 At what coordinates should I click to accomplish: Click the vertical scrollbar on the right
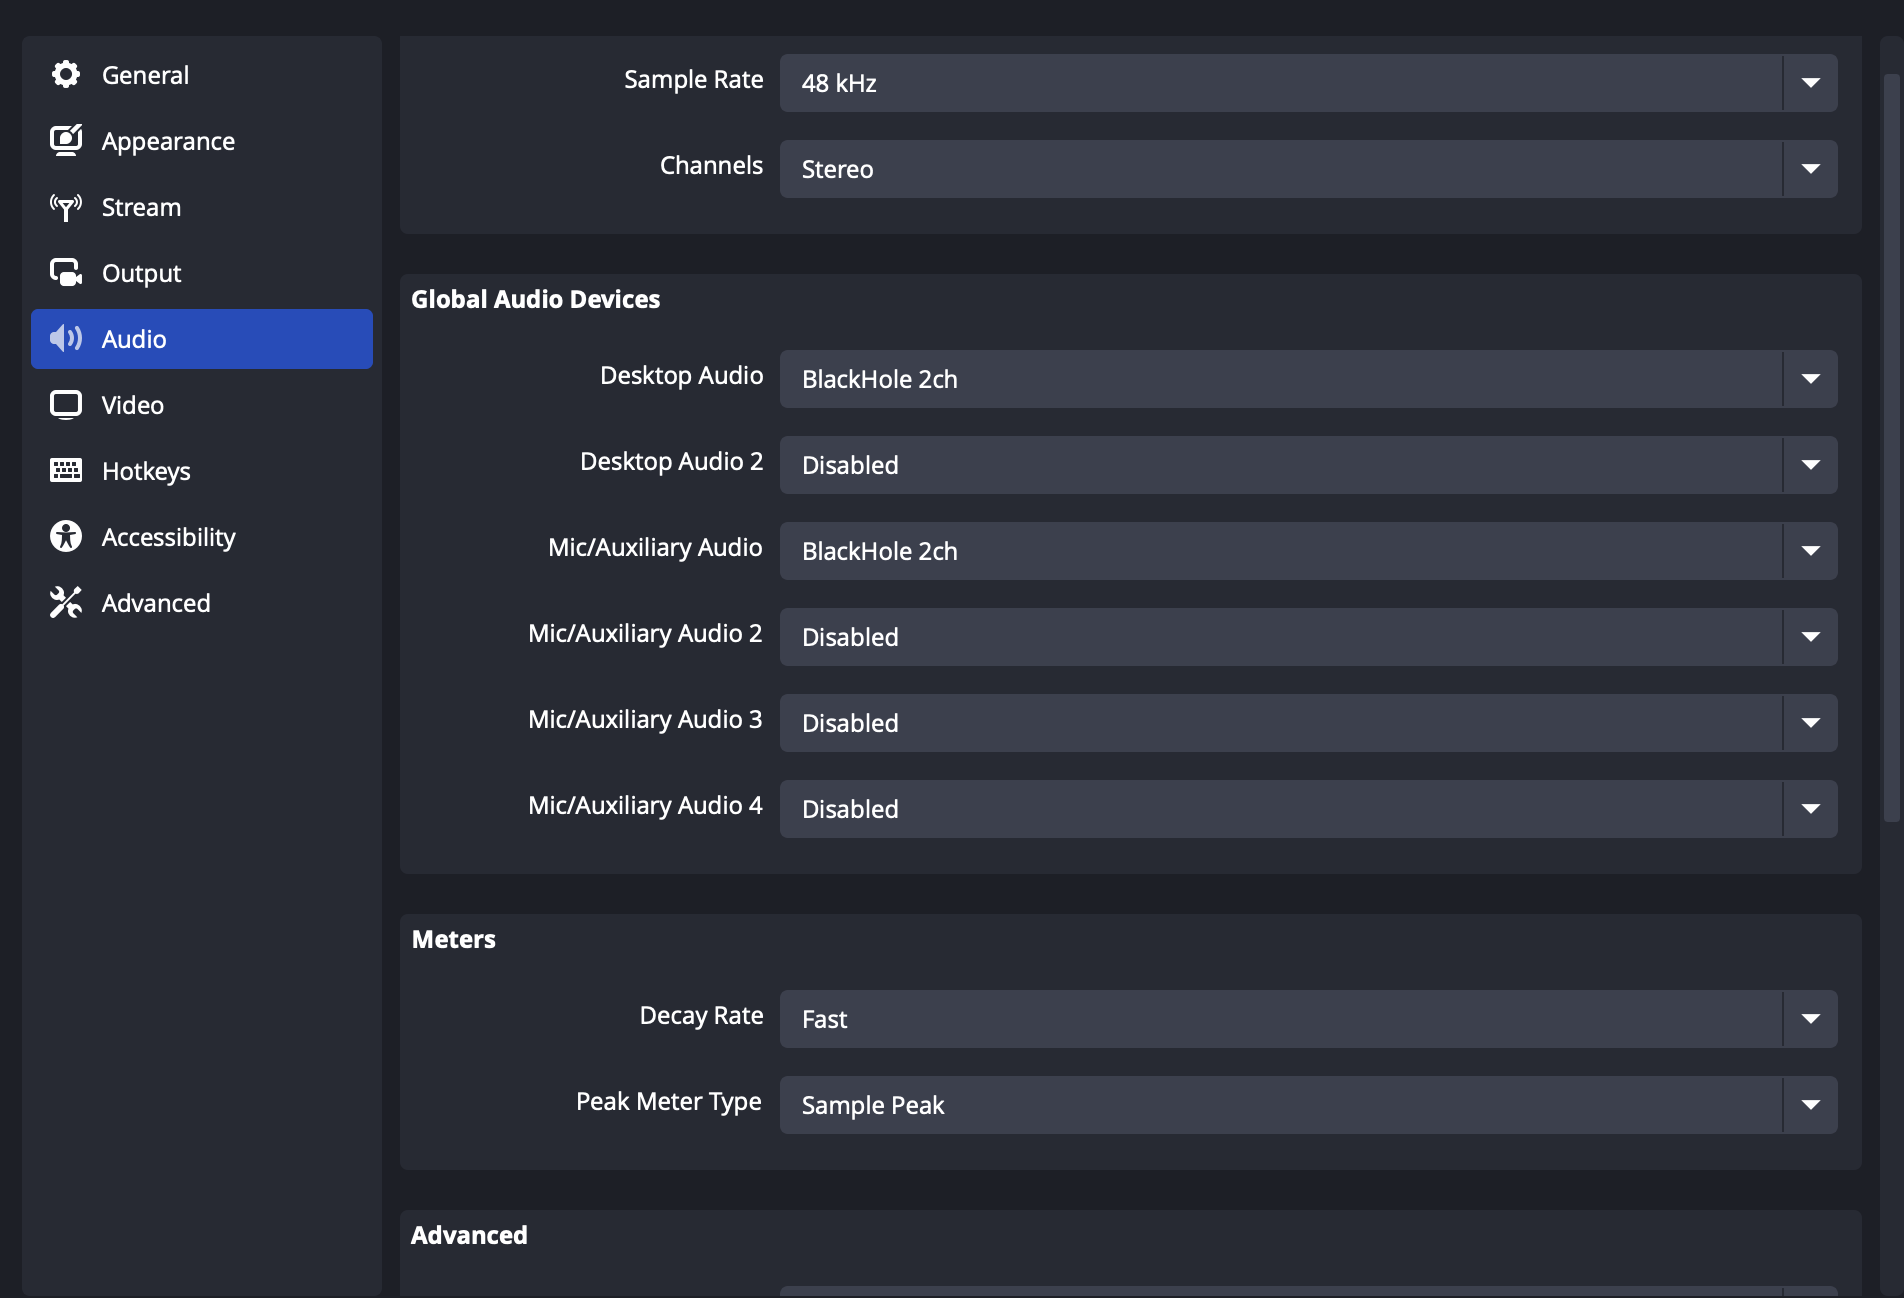coord(1891,450)
